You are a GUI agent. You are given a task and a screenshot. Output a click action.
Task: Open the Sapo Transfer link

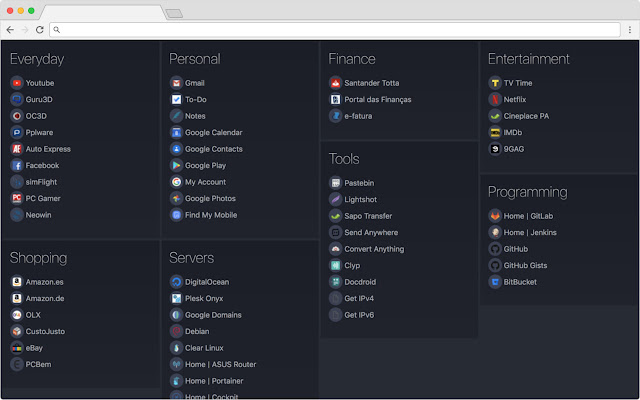click(x=368, y=216)
